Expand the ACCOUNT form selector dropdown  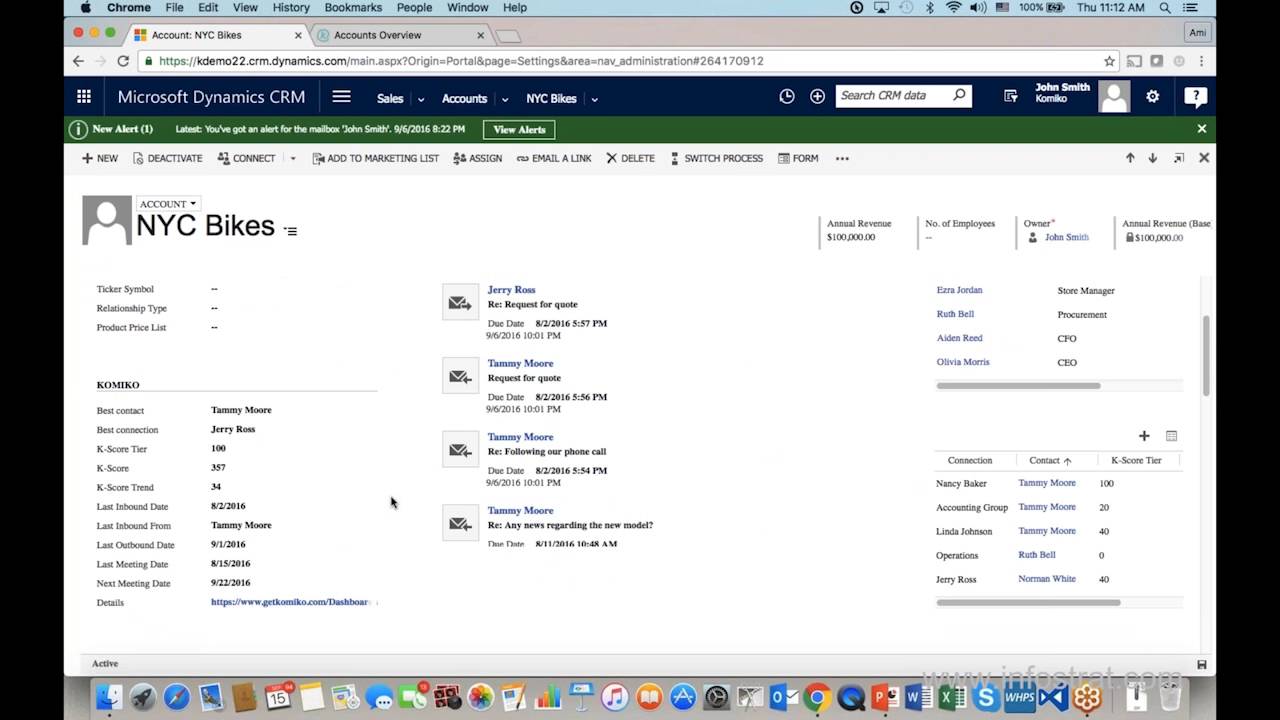(168, 204)
